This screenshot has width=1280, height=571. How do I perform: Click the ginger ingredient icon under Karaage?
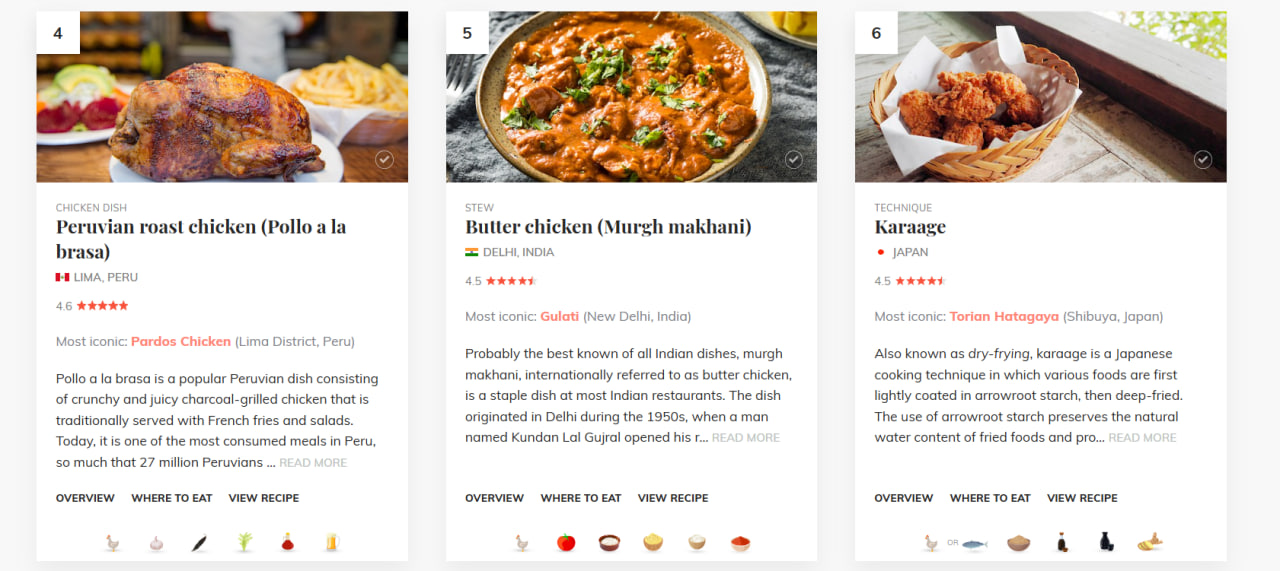tap(1150, 543)
